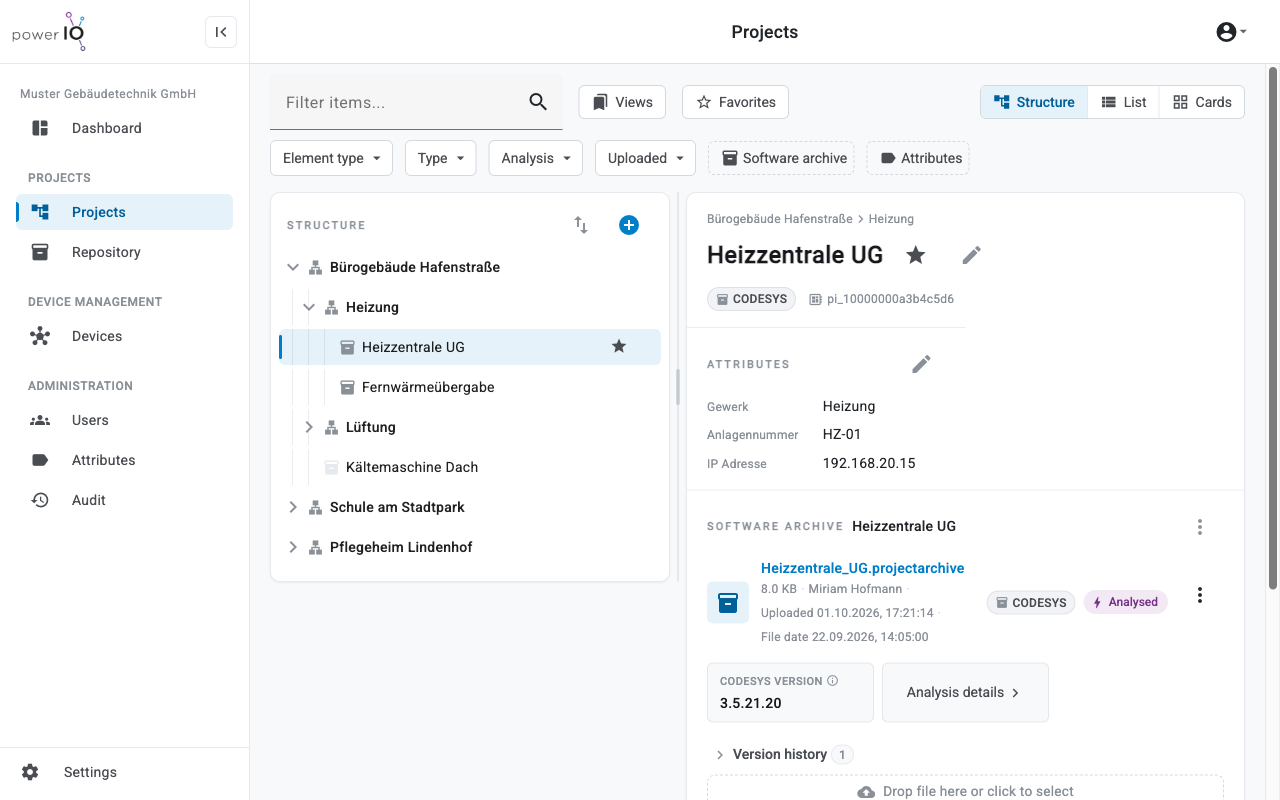
Task: Collapse the sidebar with the arrow button
Action: click(221, 32)
